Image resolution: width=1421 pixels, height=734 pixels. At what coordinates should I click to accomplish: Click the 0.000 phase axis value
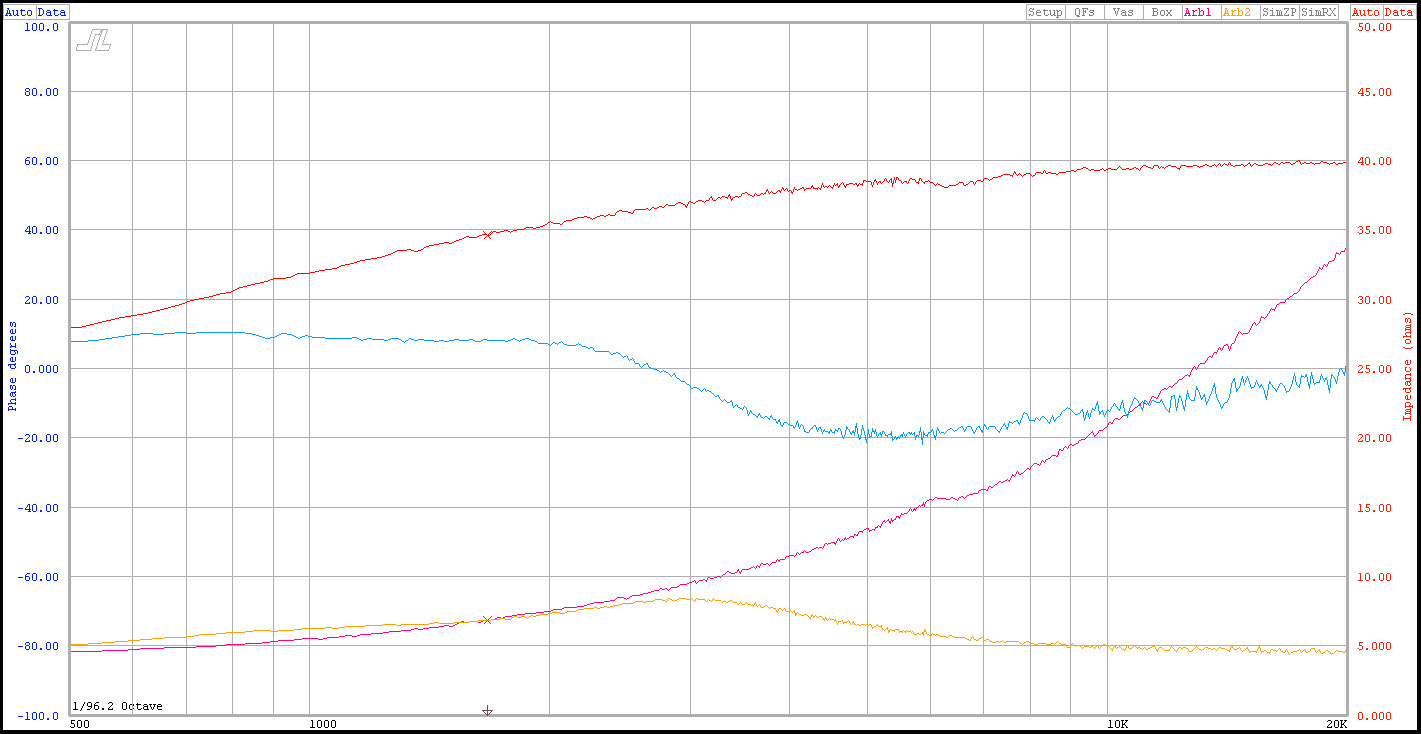tap(41, 369)
